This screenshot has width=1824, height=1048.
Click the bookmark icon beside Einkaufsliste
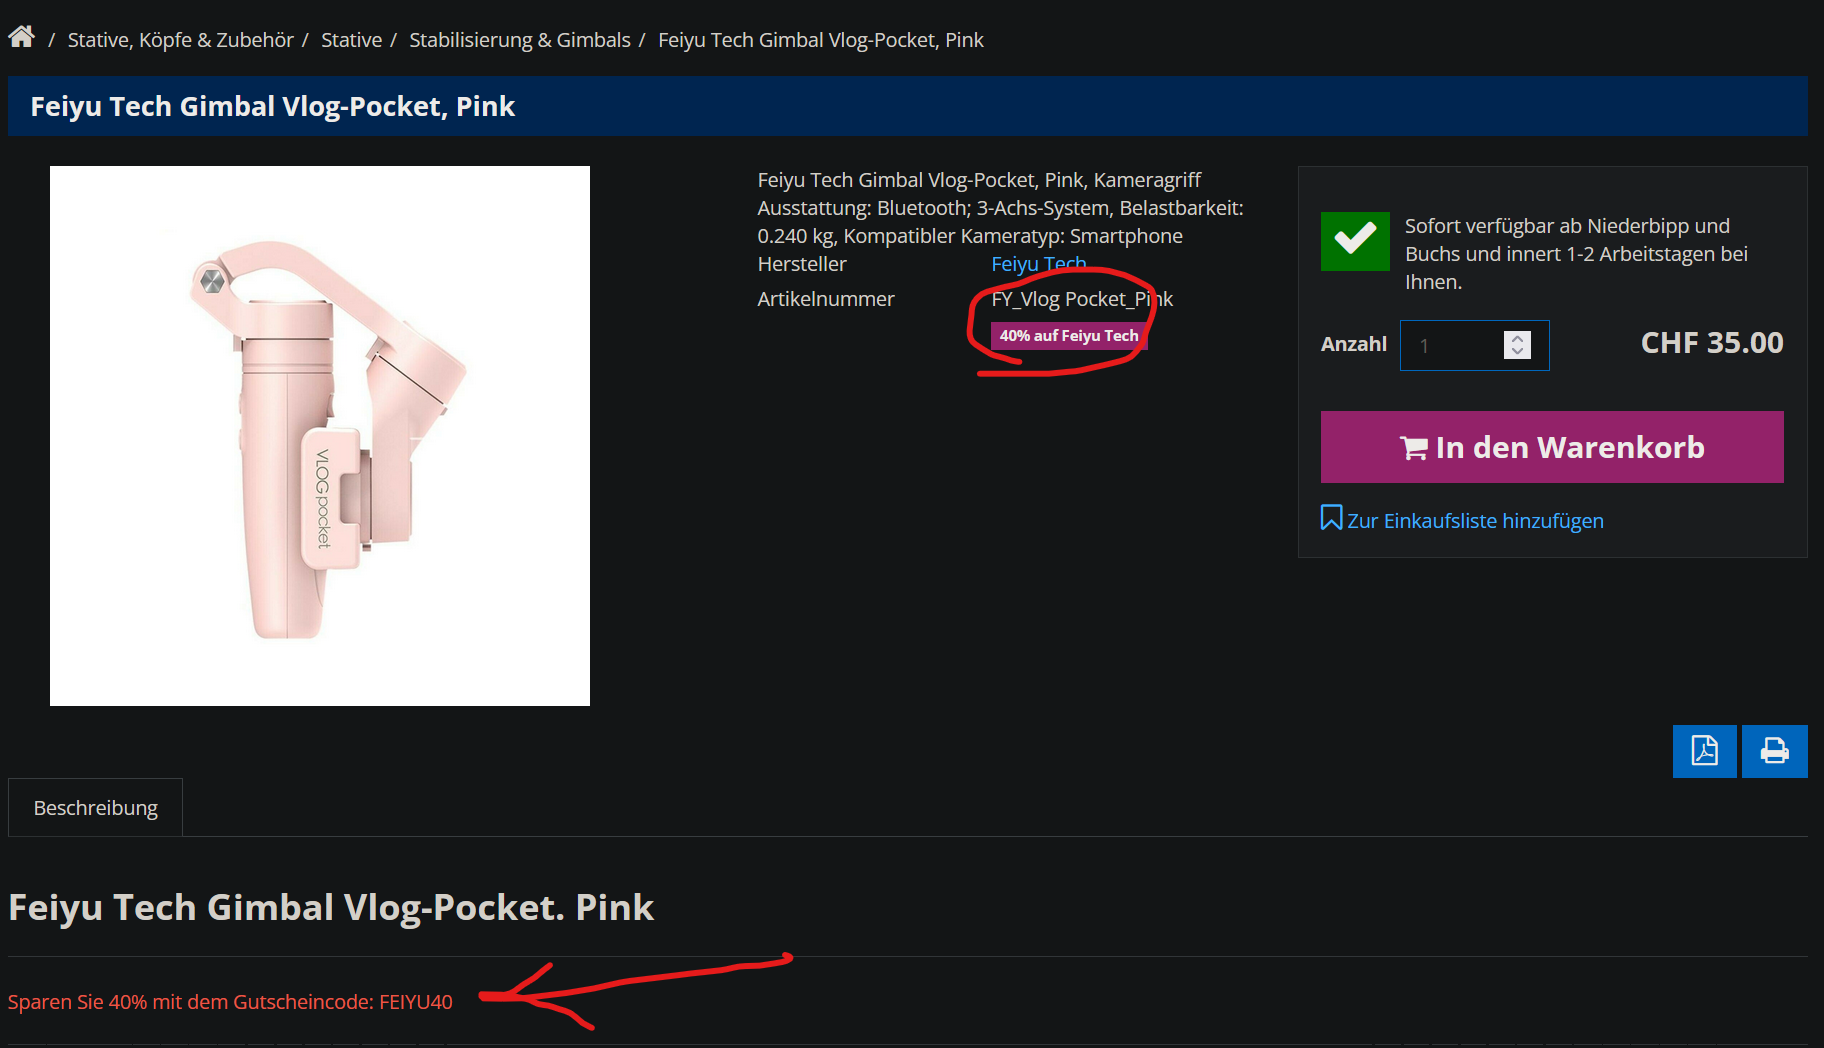click(1331, 518)
